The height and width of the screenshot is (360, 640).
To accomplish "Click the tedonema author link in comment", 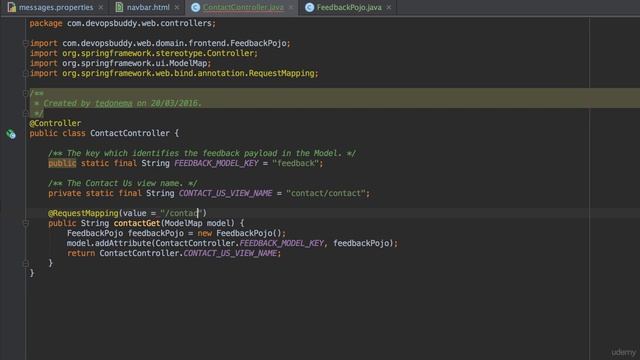I will (x=114, y=103).
